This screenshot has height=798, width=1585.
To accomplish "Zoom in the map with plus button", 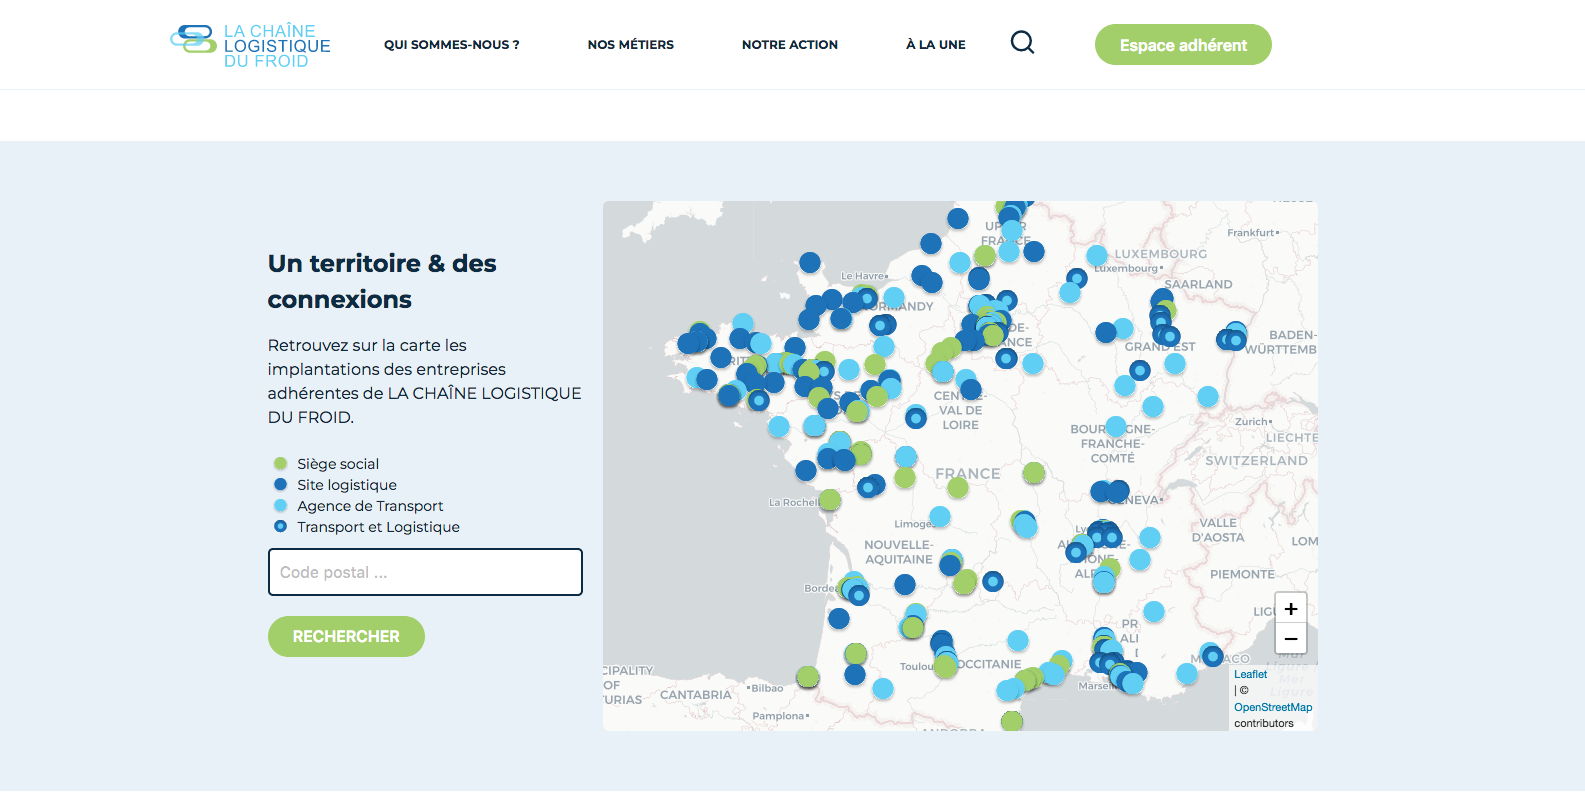I will coord(1291,608).
